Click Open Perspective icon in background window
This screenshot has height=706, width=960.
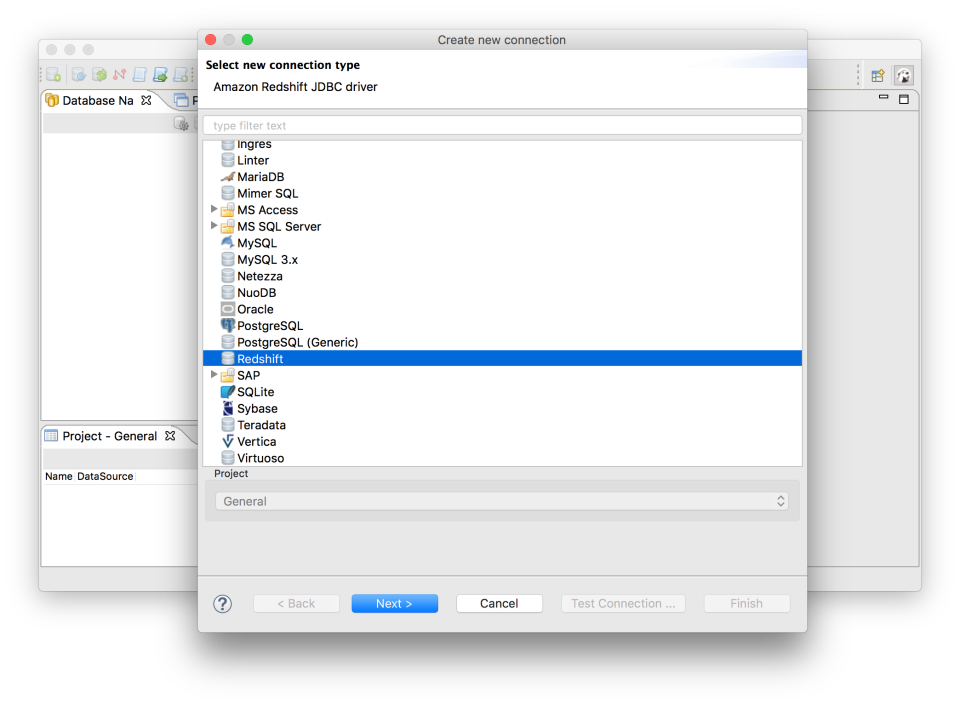[x=878, y=75]
